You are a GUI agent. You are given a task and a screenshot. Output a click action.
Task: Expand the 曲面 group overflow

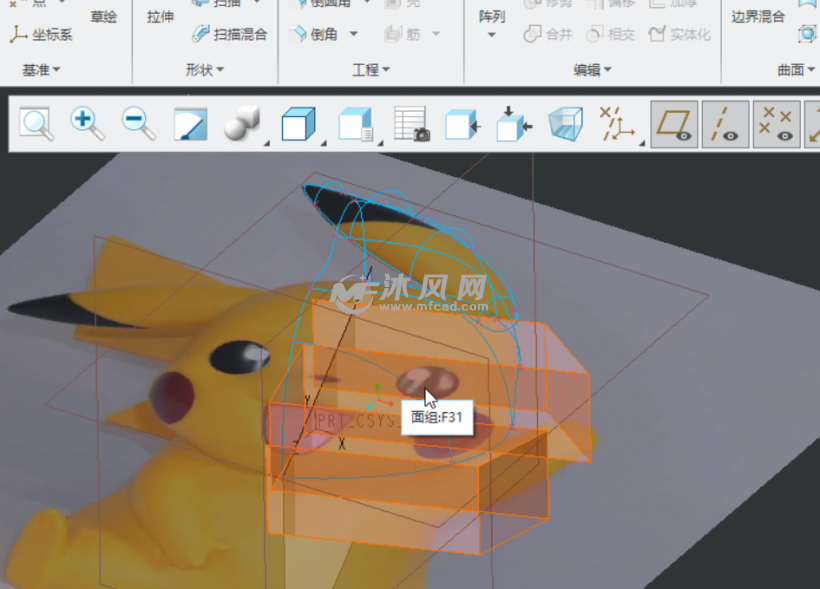pos(796,70)
